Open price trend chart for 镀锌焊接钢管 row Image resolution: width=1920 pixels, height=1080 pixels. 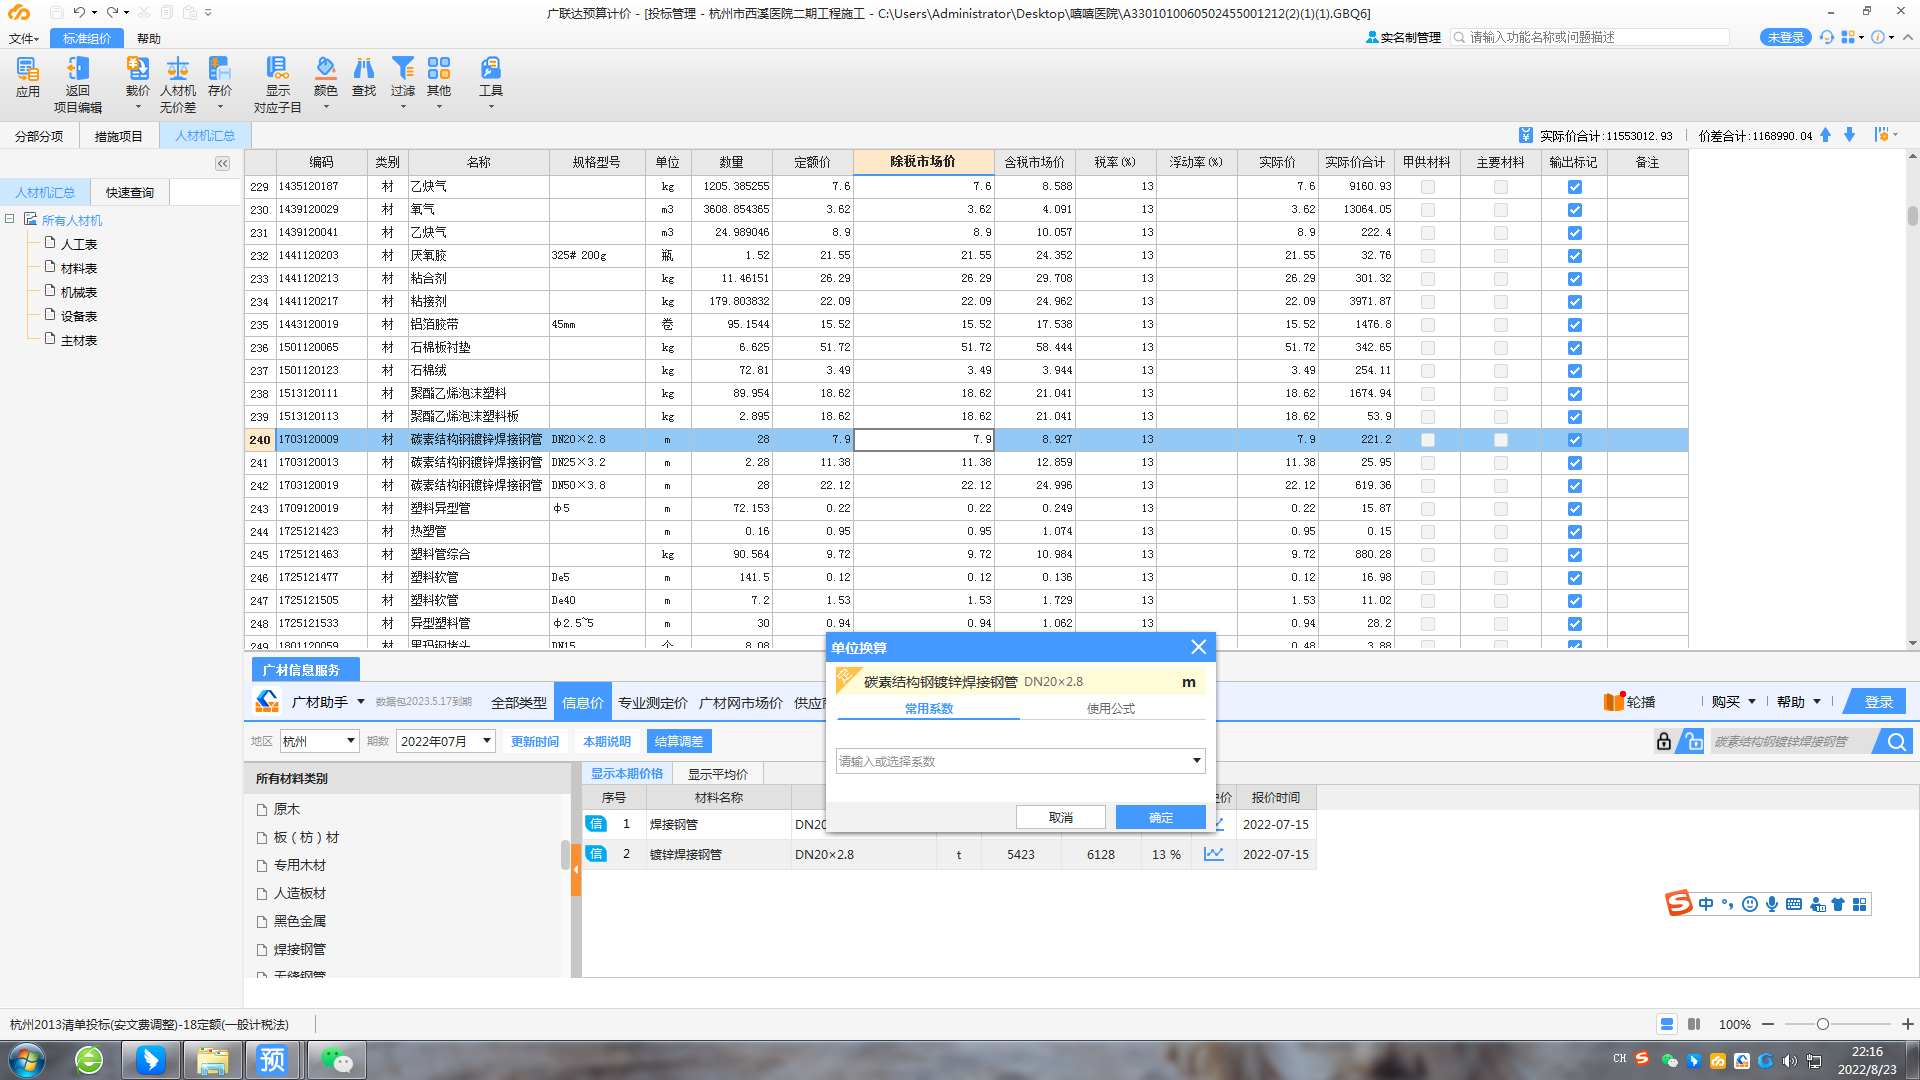pyautogui.click(x=1213, y=854)
